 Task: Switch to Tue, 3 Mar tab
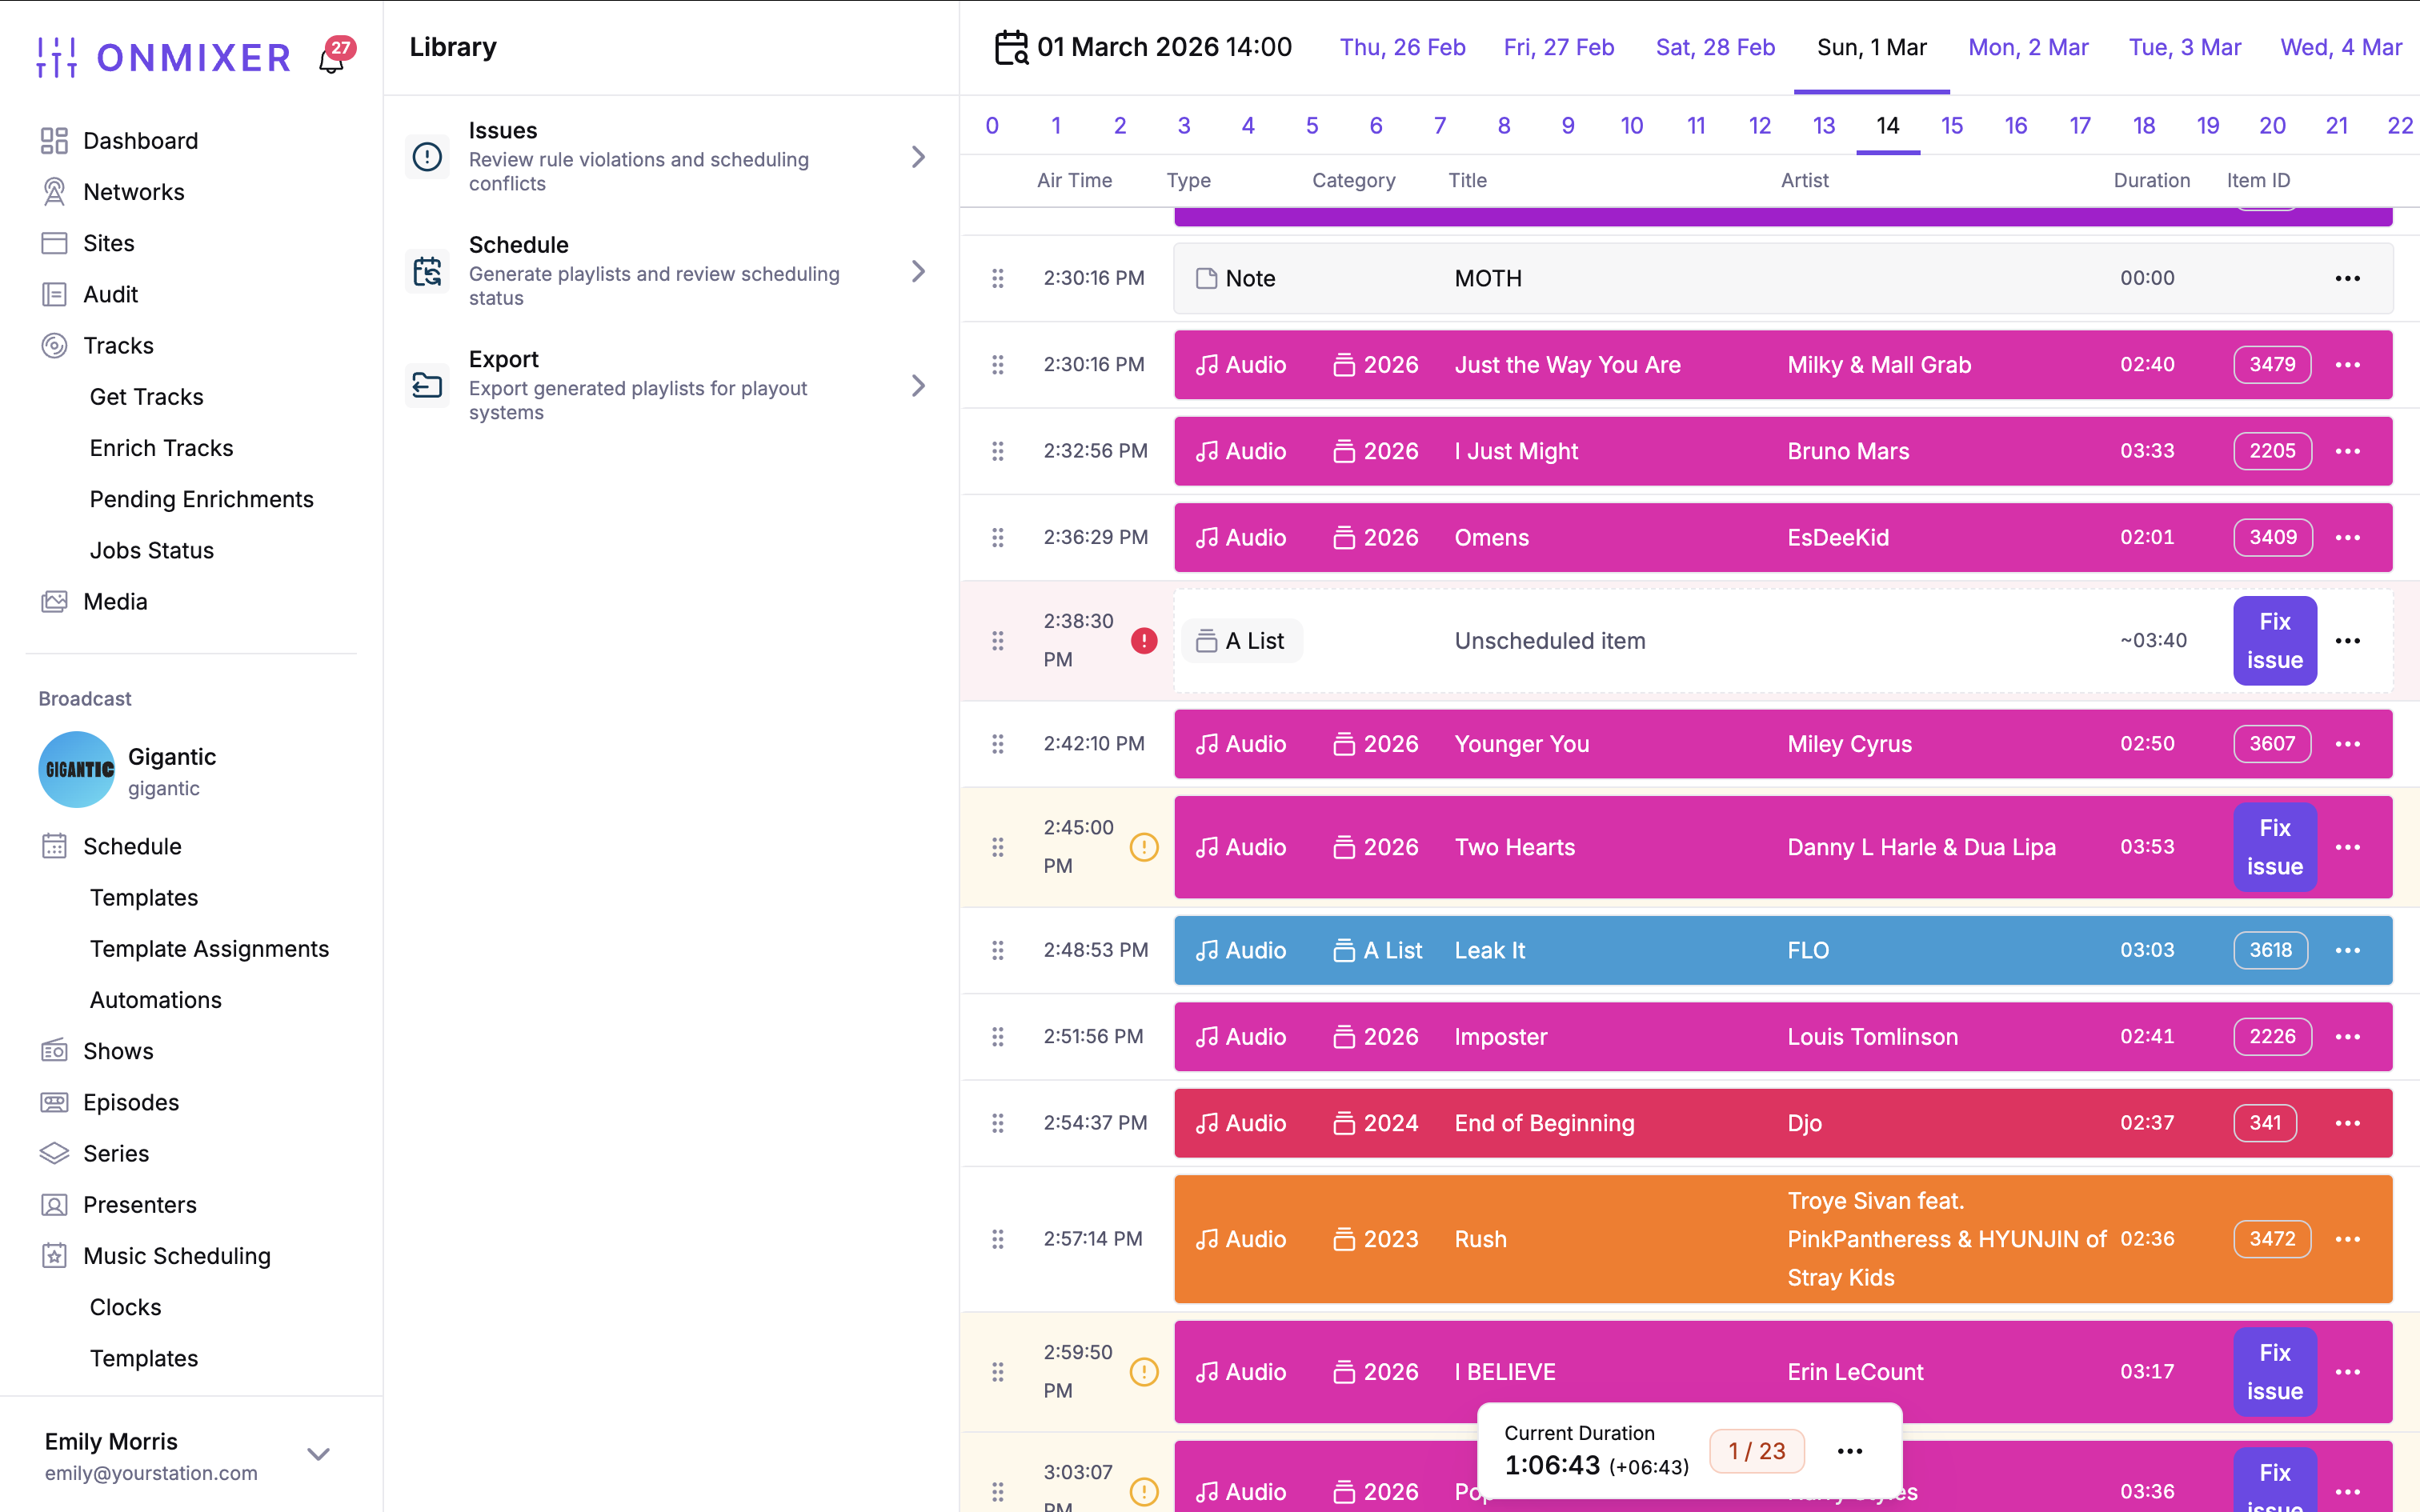(2184, 47)
